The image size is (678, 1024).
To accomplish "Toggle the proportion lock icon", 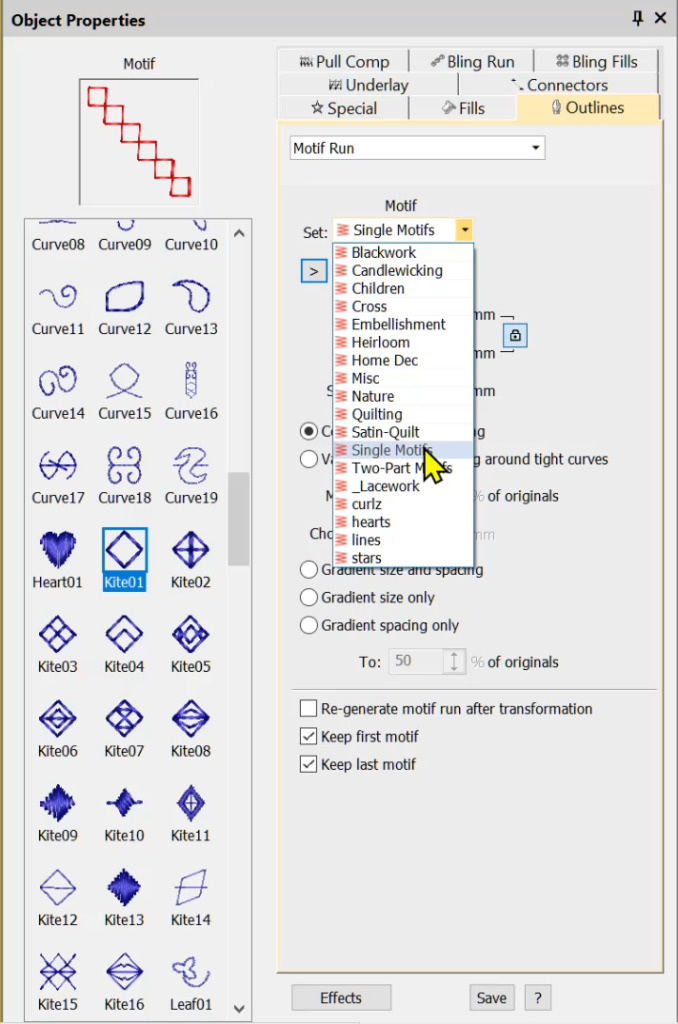I will pyautogui.click(x=515, y=335).
